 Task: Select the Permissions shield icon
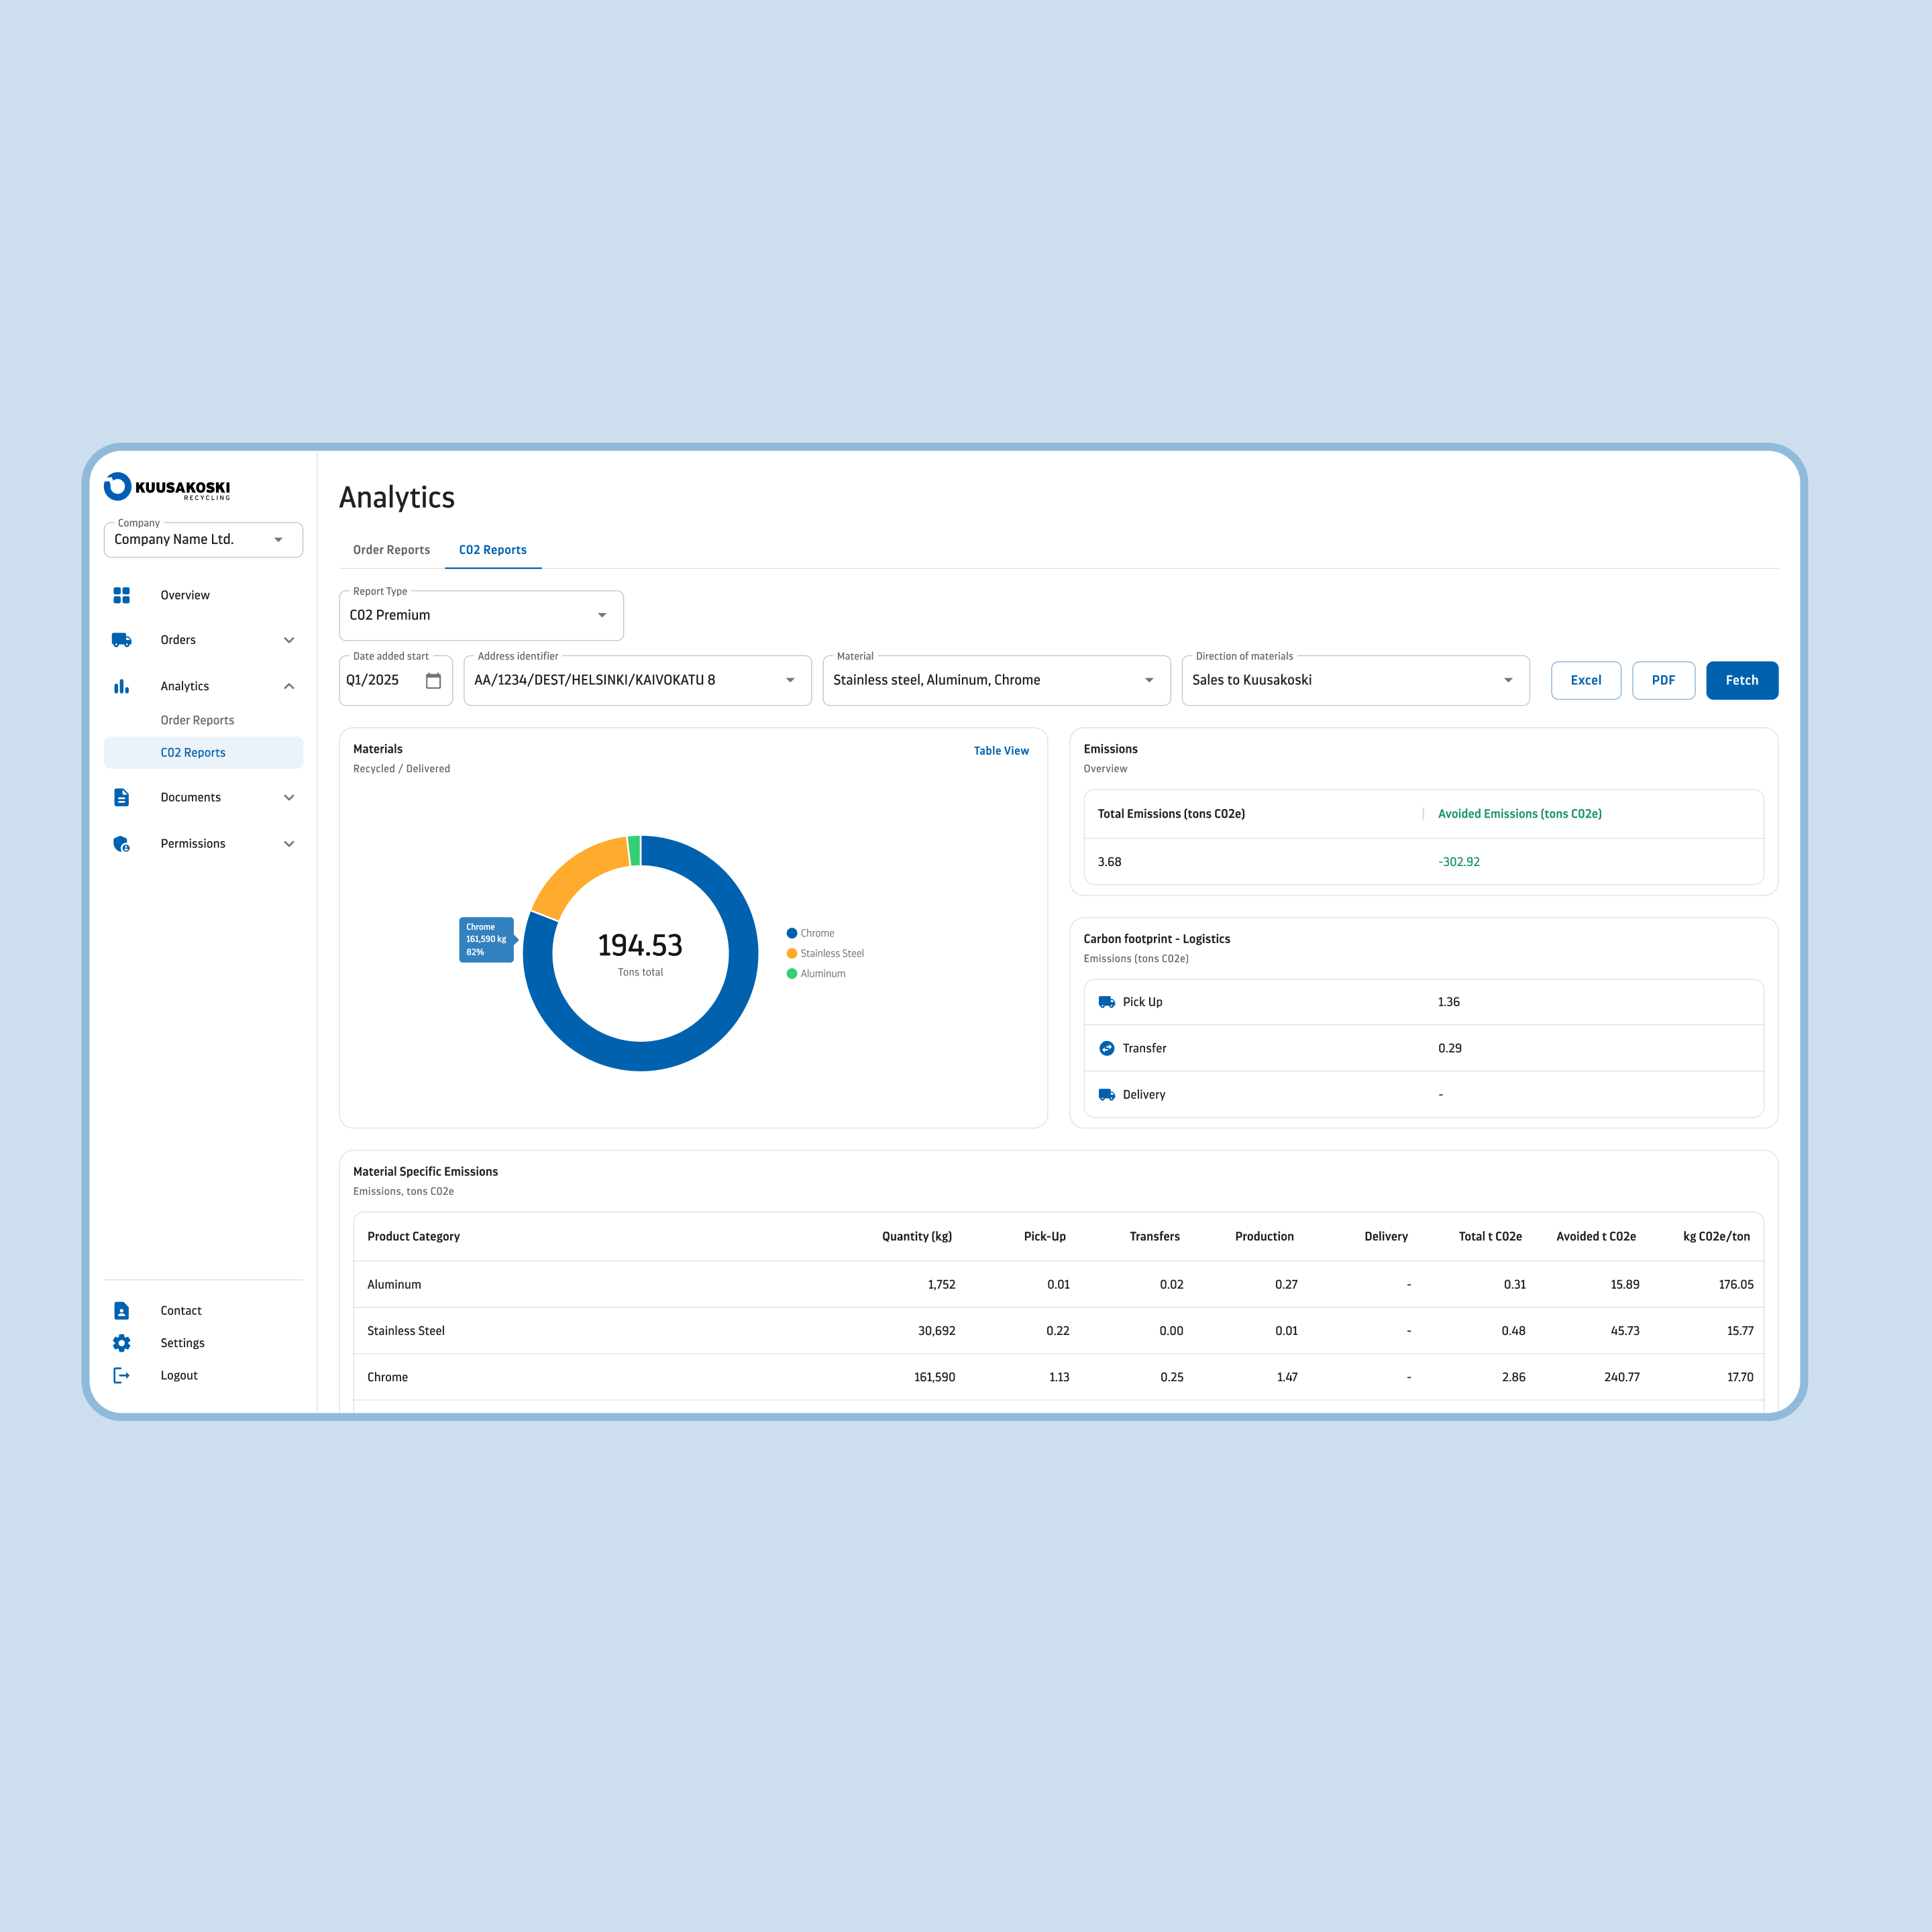[122, 843]
